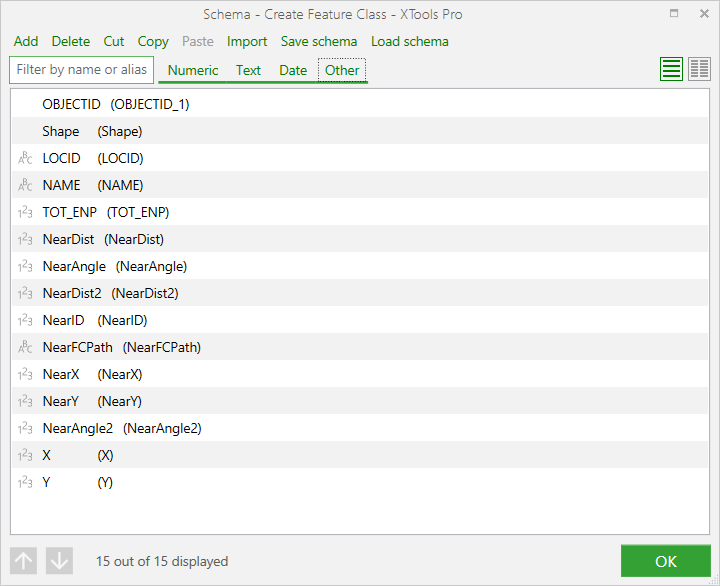Click numeric type icon of Y field
Viewport: 720px width, 586px height.
[25, 483]
